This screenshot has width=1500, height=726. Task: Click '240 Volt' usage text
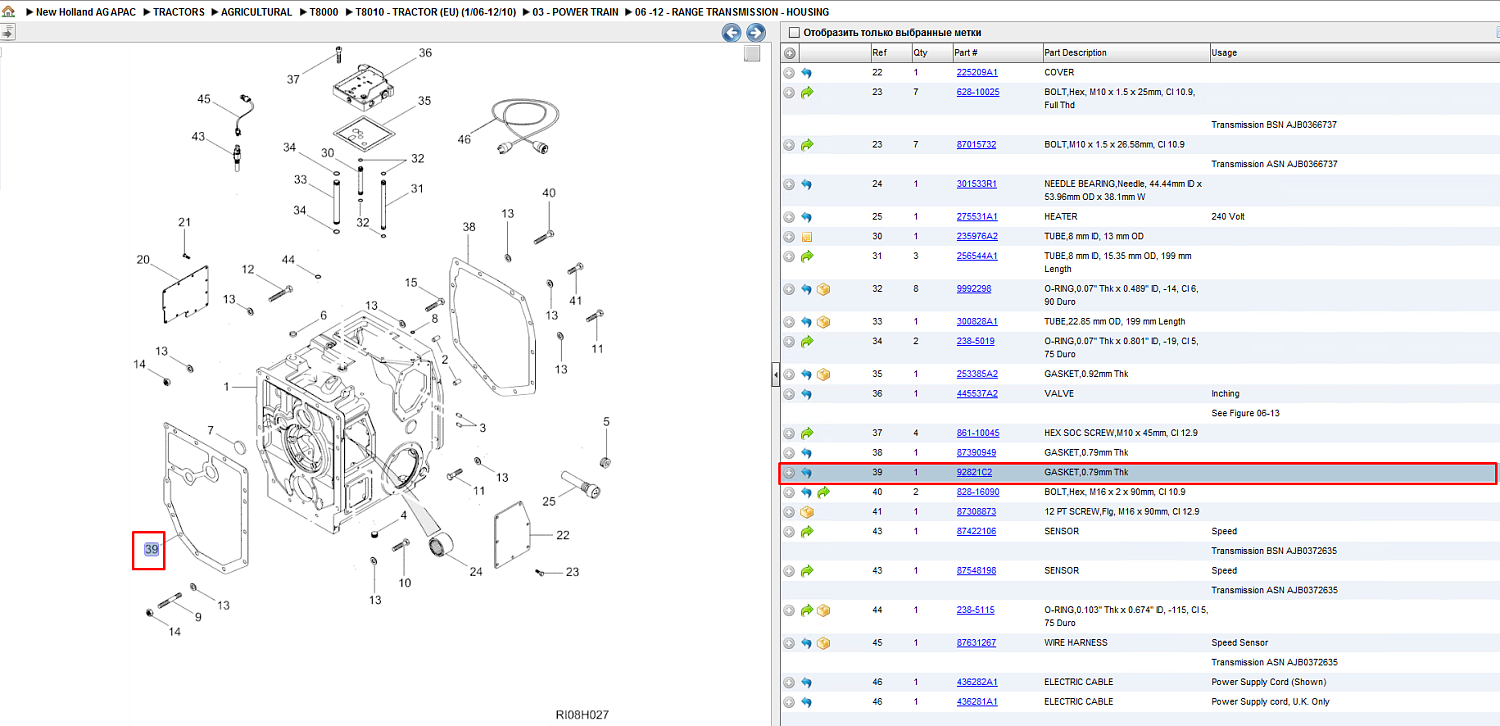(x=1228, y=217)
